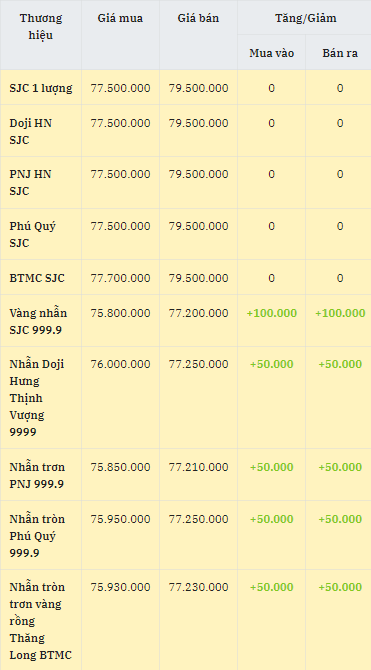Image resolution: width=371 pixels, height=670 pixels.
Task: Click the Bán ra sub-header
Action: pyautogui.click(x=340, y=53)
